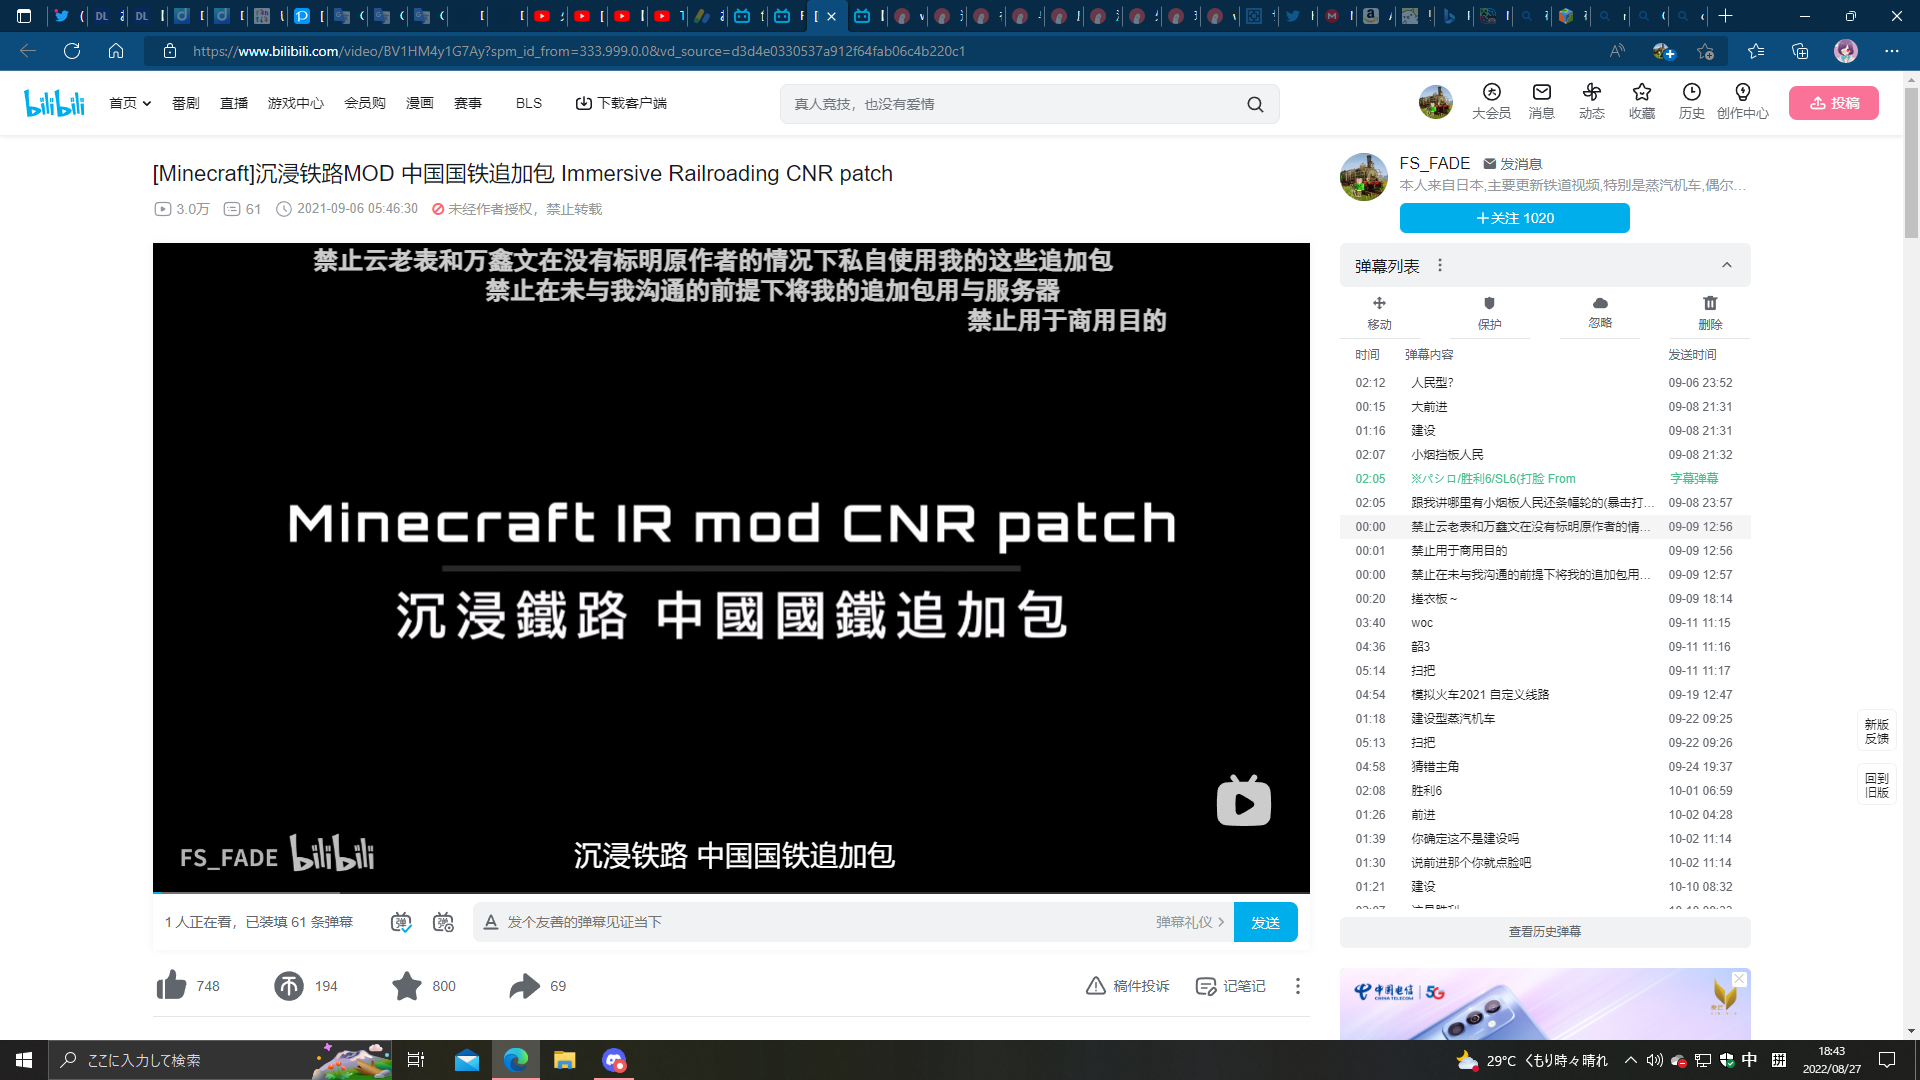The height and width of the screenshot is (1080, 1920).
Task: Click the share arrow icon
Action: [x=524, y=986]
